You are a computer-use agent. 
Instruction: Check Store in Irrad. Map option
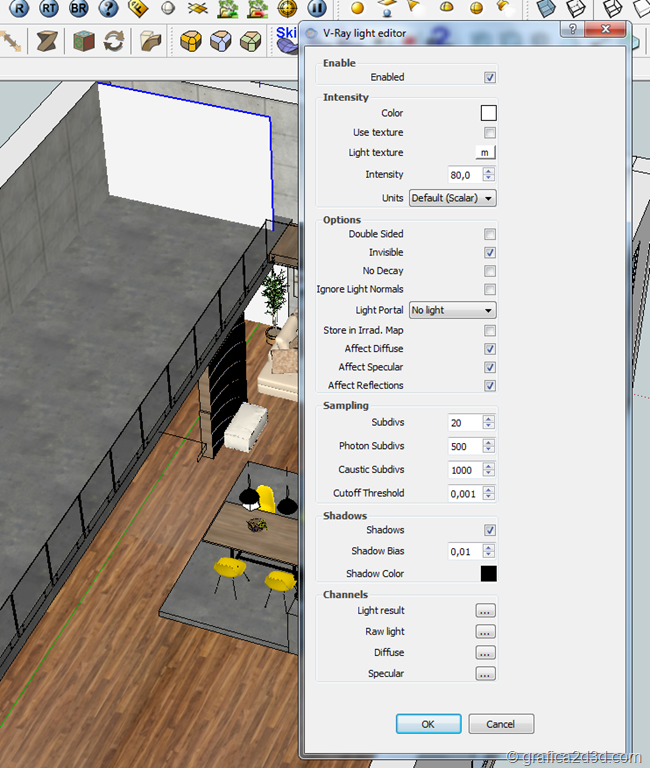[x=489, y=331]
